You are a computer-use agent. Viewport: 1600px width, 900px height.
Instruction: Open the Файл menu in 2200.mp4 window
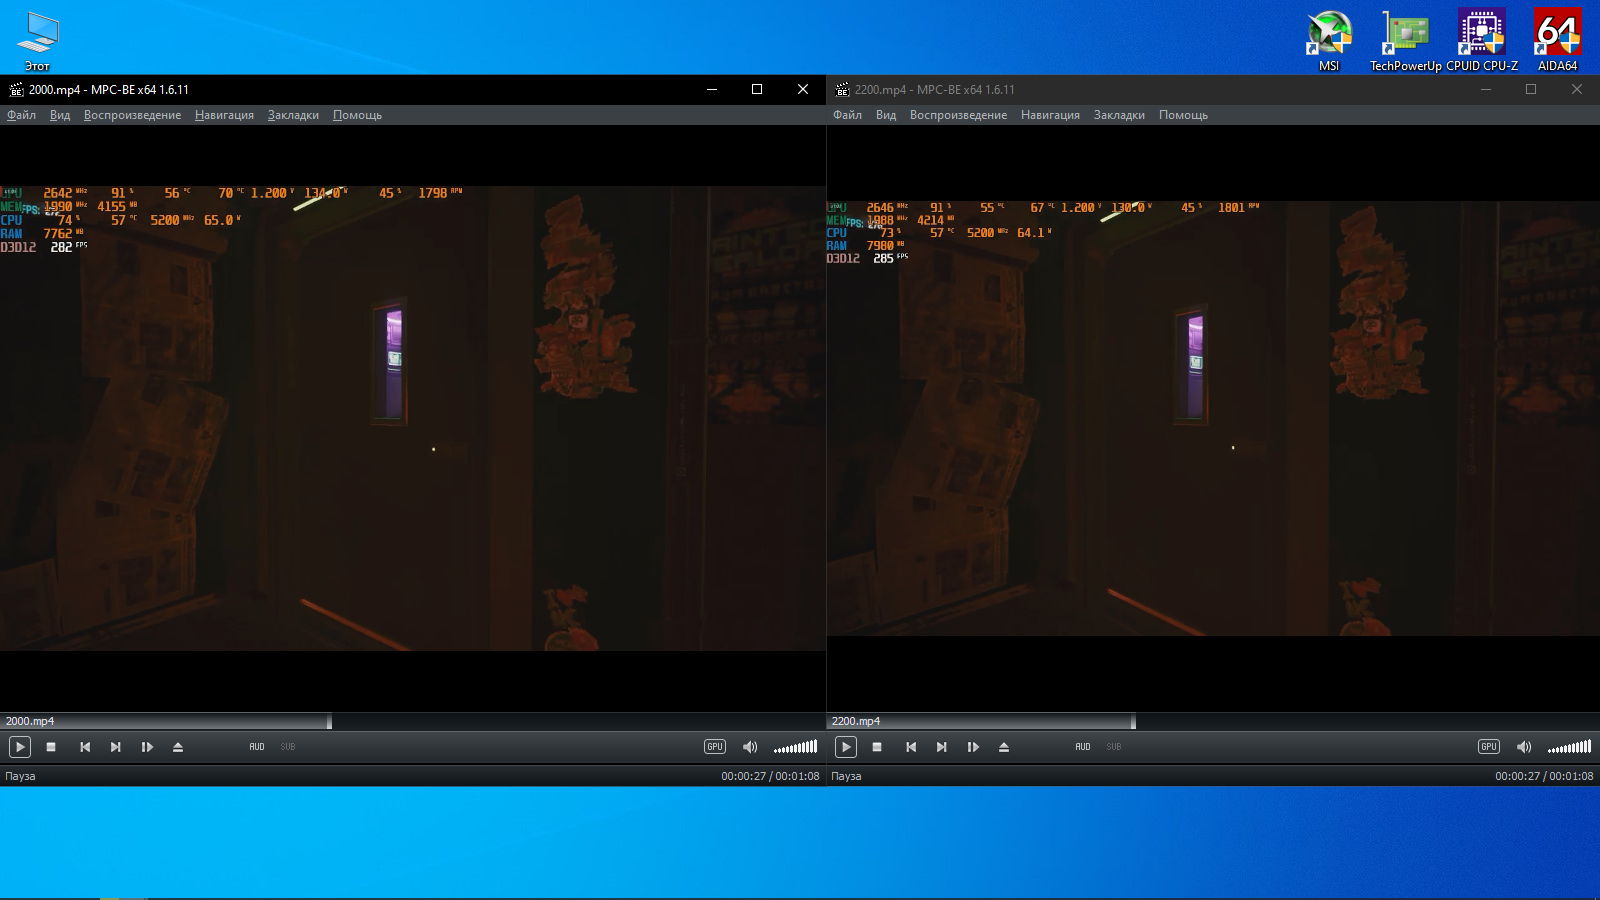point(847,115)
